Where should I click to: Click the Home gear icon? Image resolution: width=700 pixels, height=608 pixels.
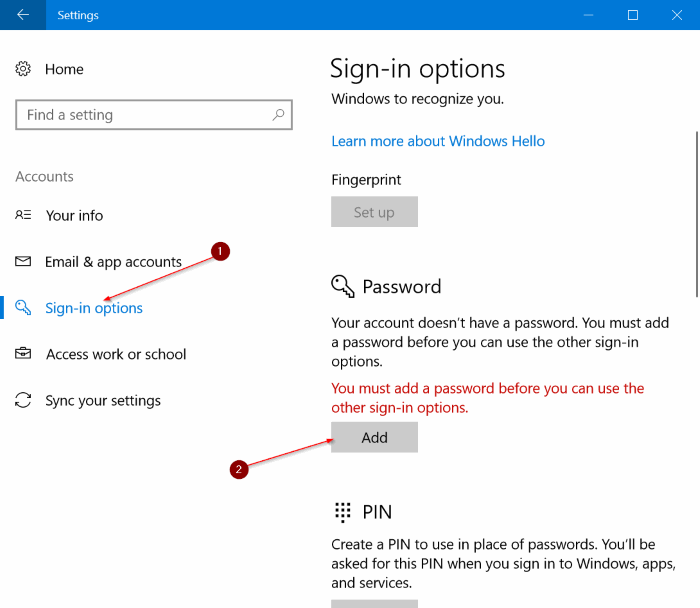(x=23, y=69)
